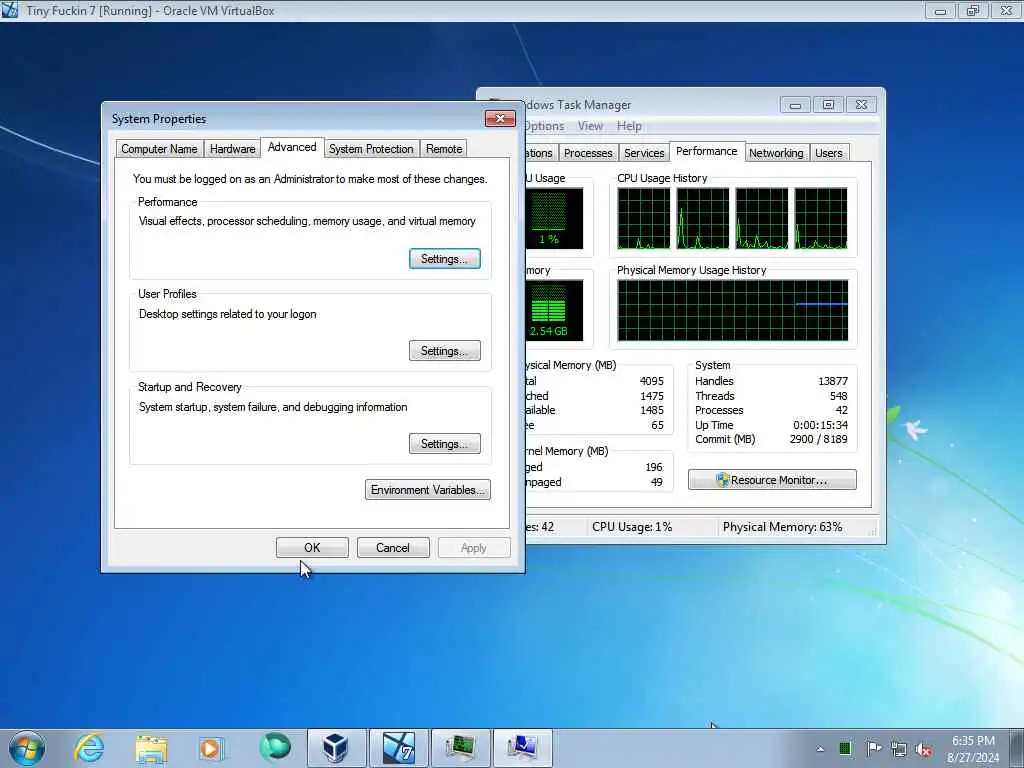This screenshot has width=1024, height=768.
Task: Open the Options menu in Task Manager
Action: [x=544, y=126]
